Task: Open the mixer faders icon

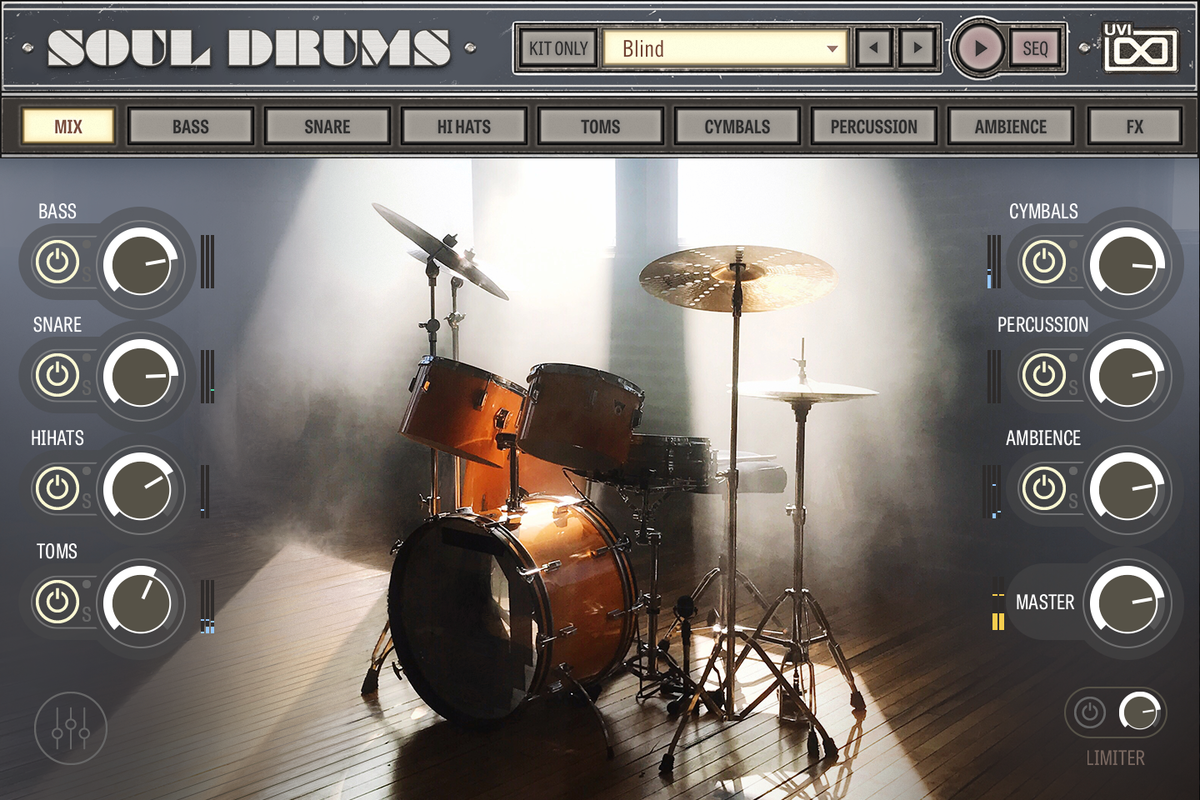Action: [70, 728]
